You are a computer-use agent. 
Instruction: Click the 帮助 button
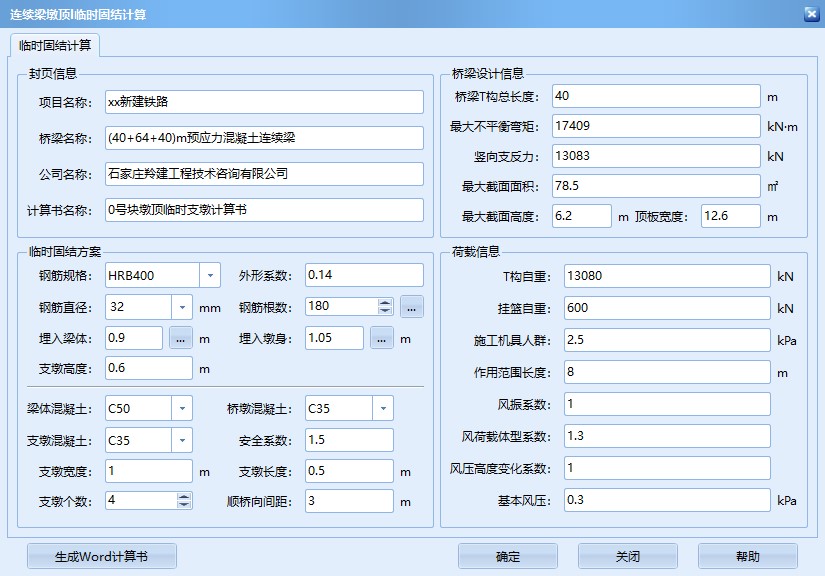point(747,557)
